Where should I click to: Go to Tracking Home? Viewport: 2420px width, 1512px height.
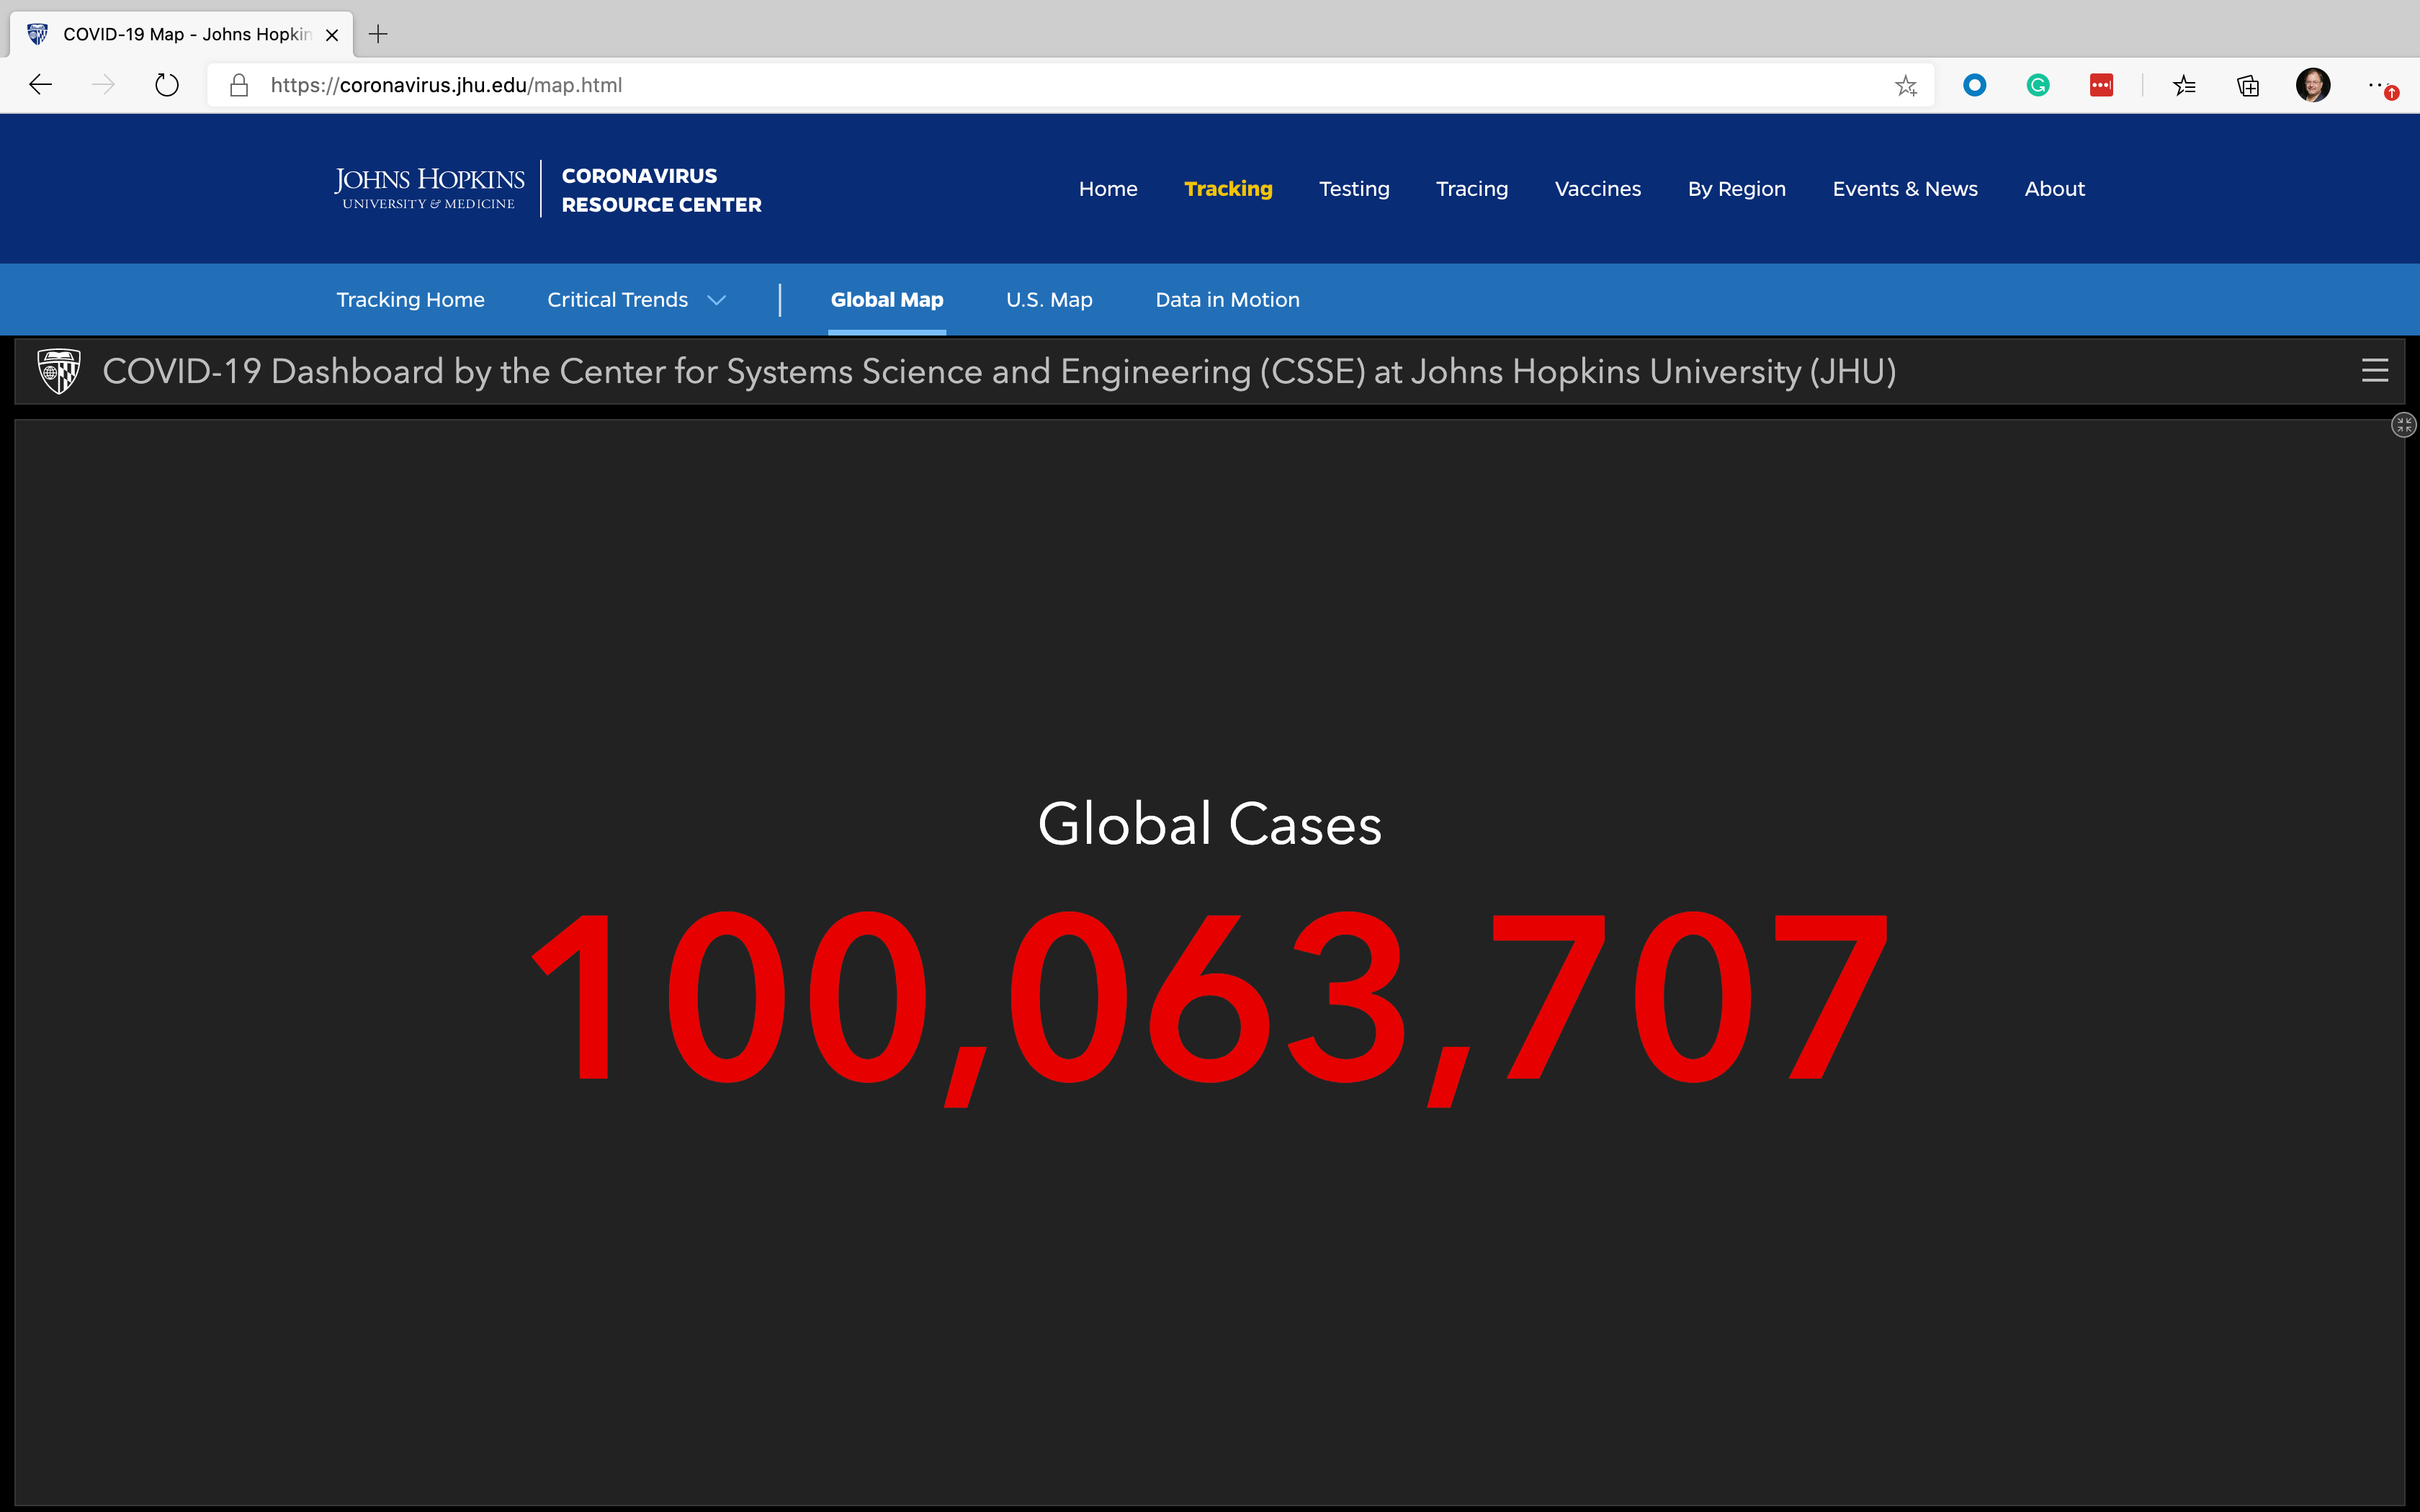410,300
